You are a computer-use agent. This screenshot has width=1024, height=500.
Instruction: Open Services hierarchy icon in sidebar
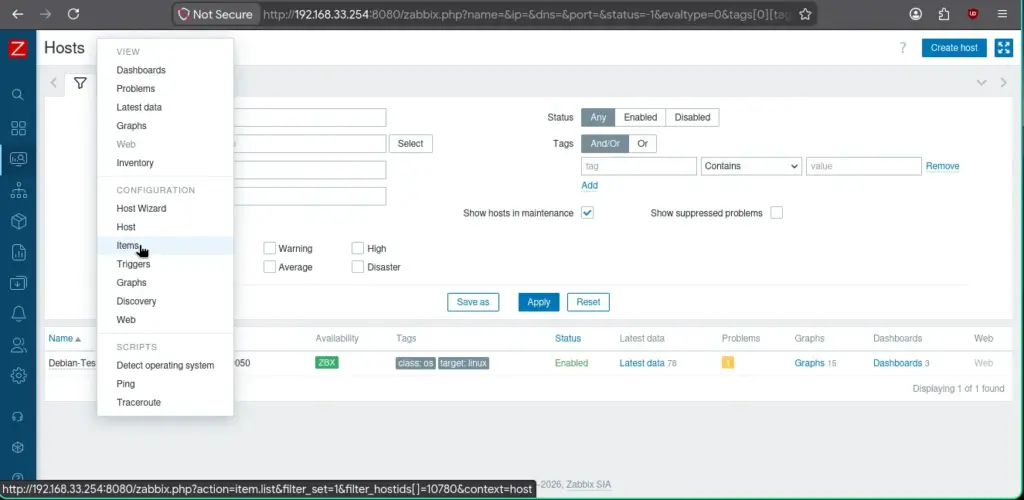pyautogui.click(x=18, y=190)
